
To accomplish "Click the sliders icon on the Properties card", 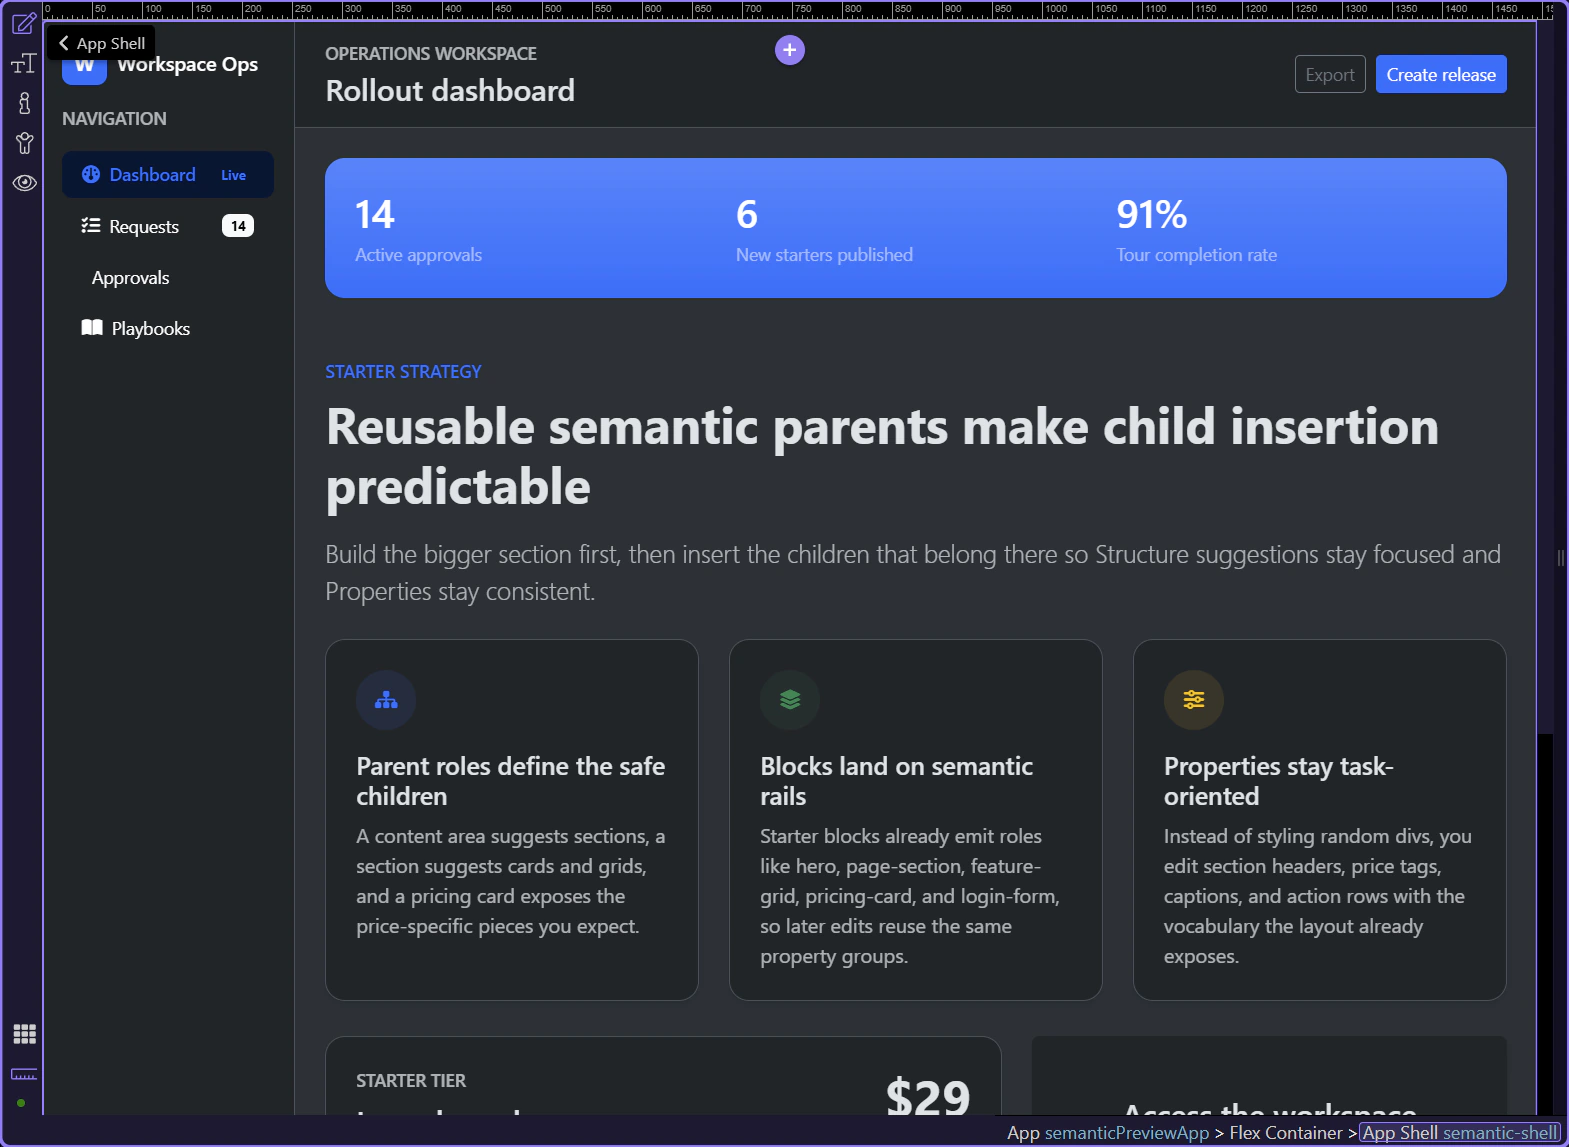I will coord(1194,700).
